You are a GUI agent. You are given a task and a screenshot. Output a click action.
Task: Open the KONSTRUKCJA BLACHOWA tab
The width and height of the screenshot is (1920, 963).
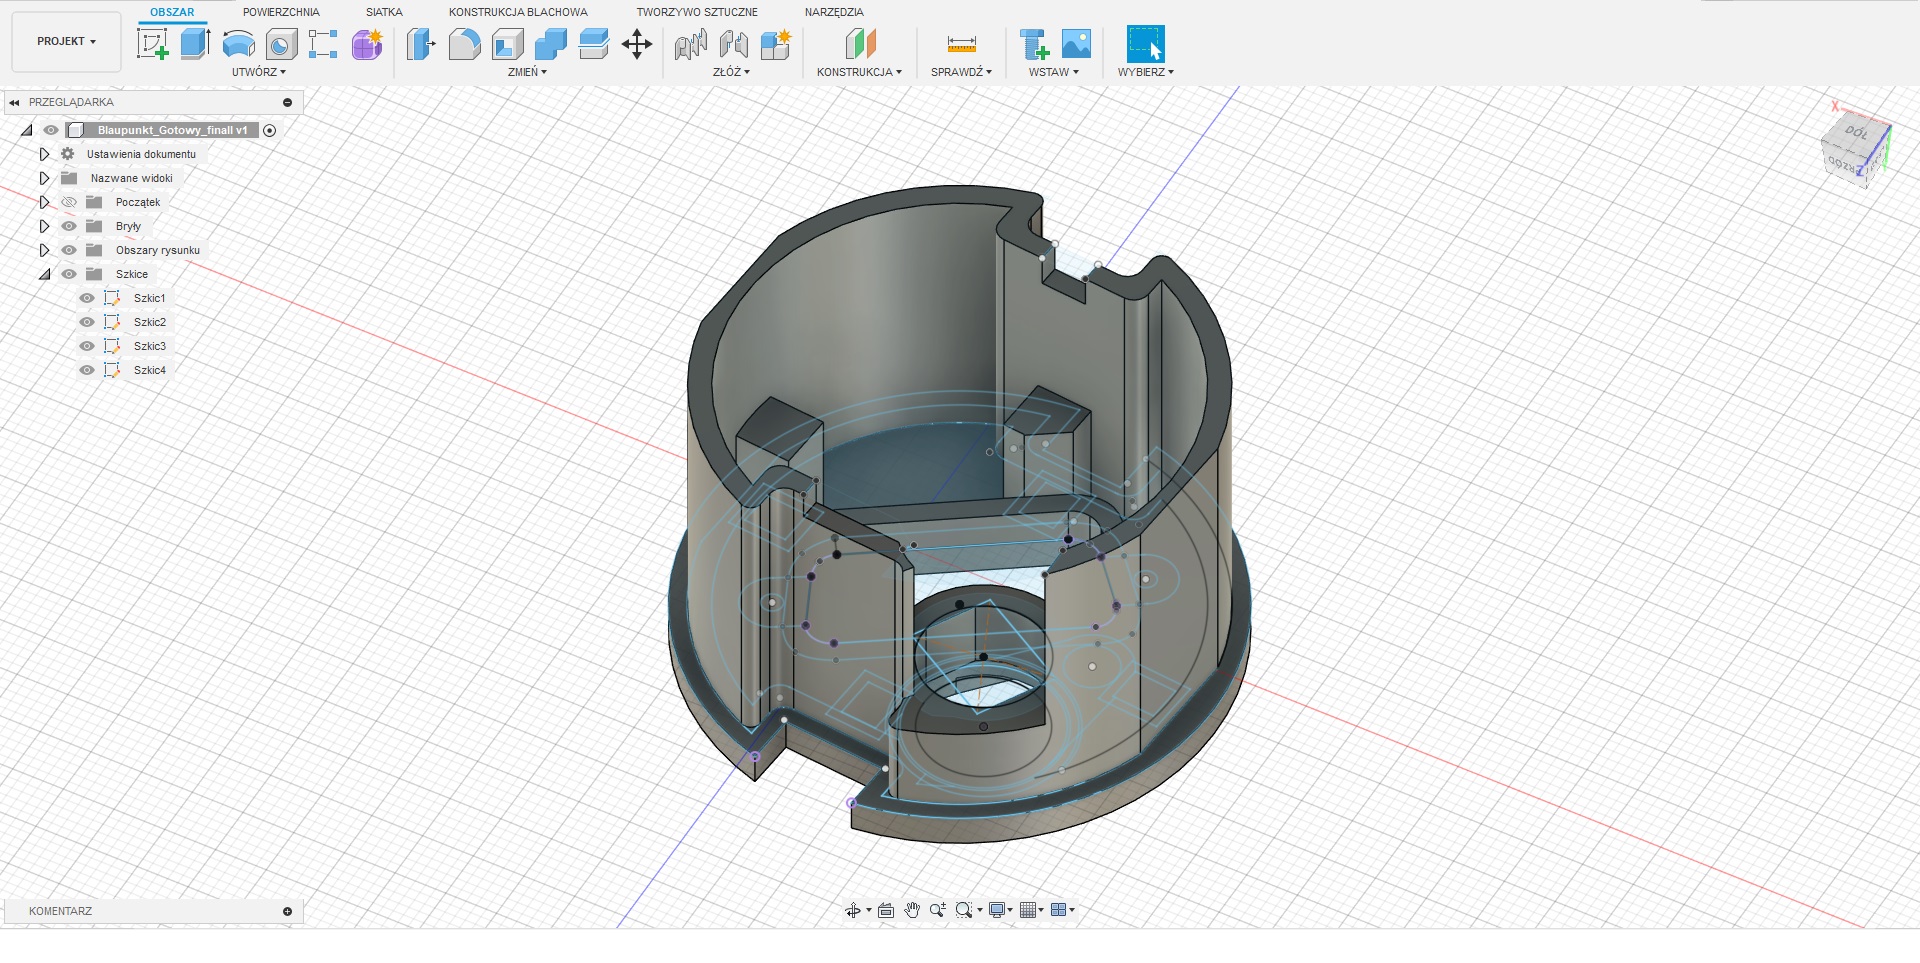coord(518,12)
